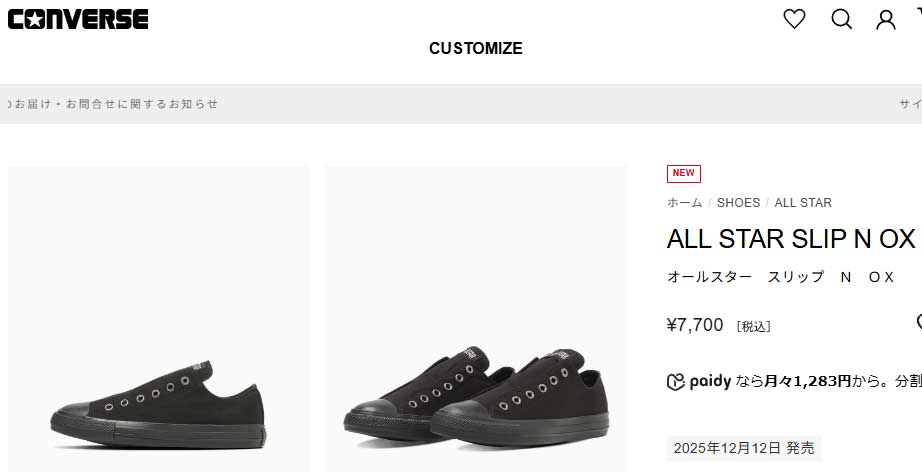The image size is (922, 472).
Task: Click the paidy logo
Action: tap(699, 381)
